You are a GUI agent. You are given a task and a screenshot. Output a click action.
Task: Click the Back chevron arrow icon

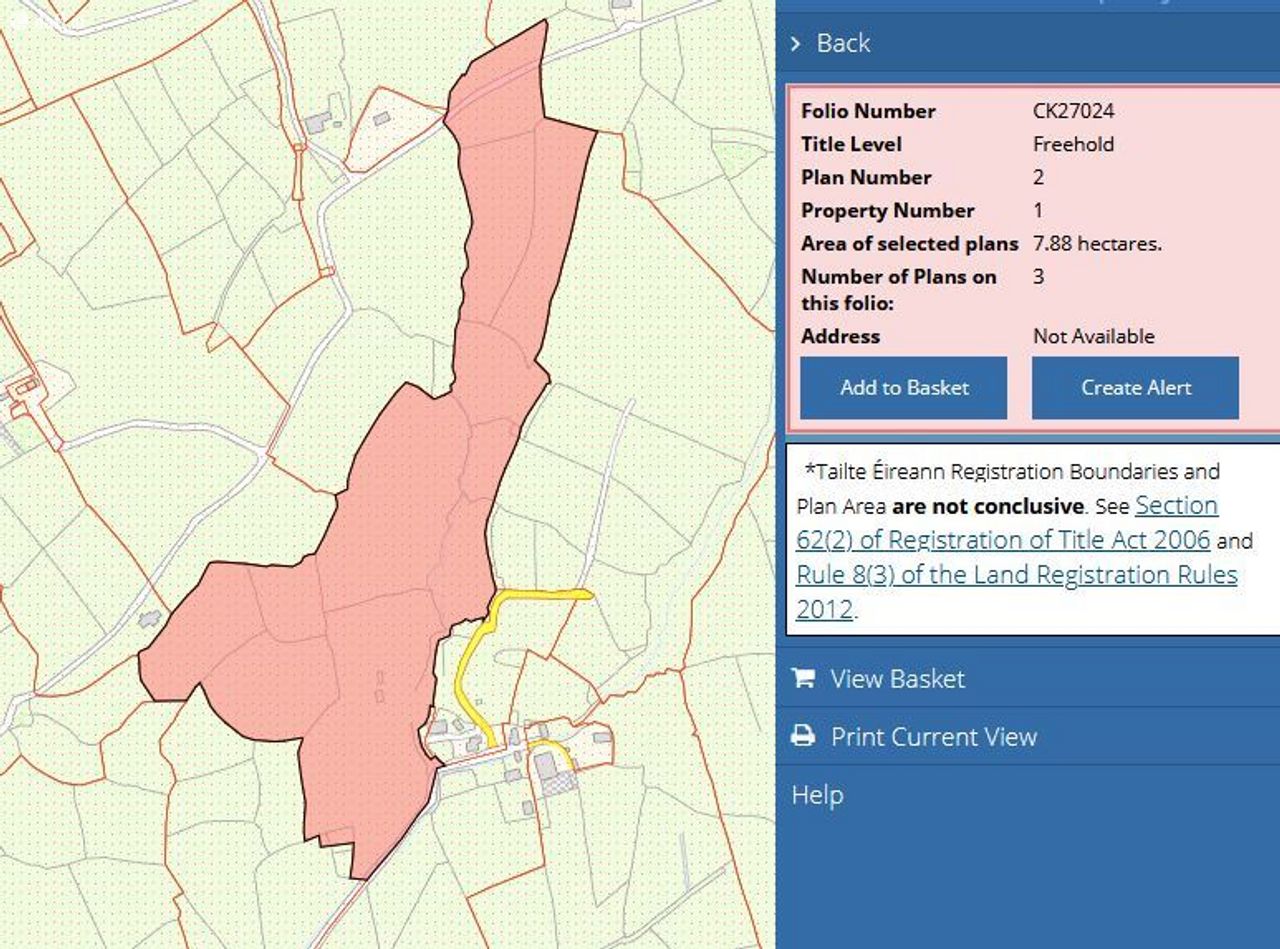(796, 43)
